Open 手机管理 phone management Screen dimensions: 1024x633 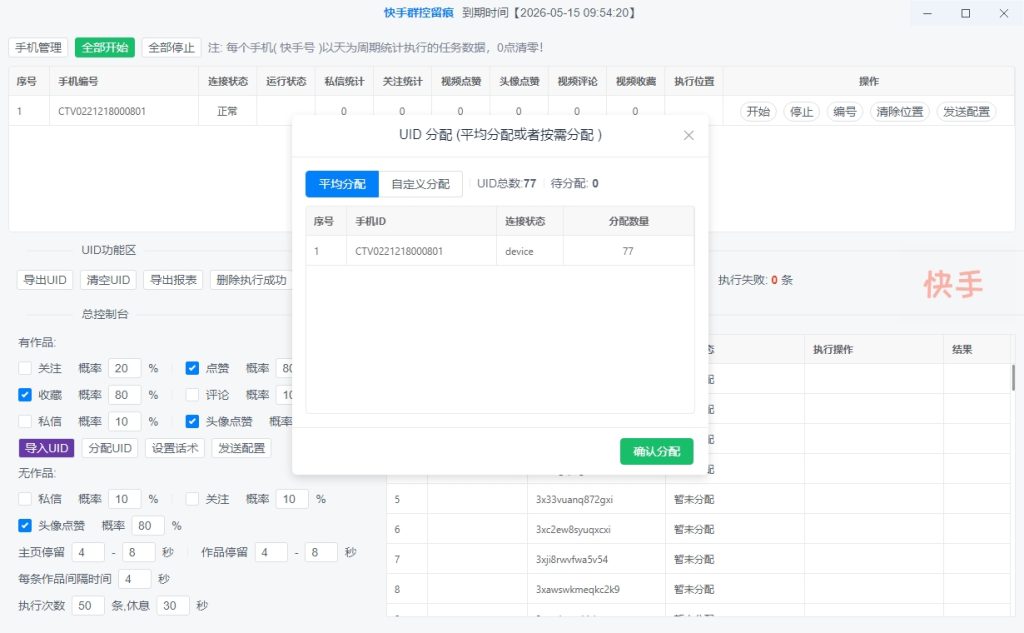[x=37, y=47]
